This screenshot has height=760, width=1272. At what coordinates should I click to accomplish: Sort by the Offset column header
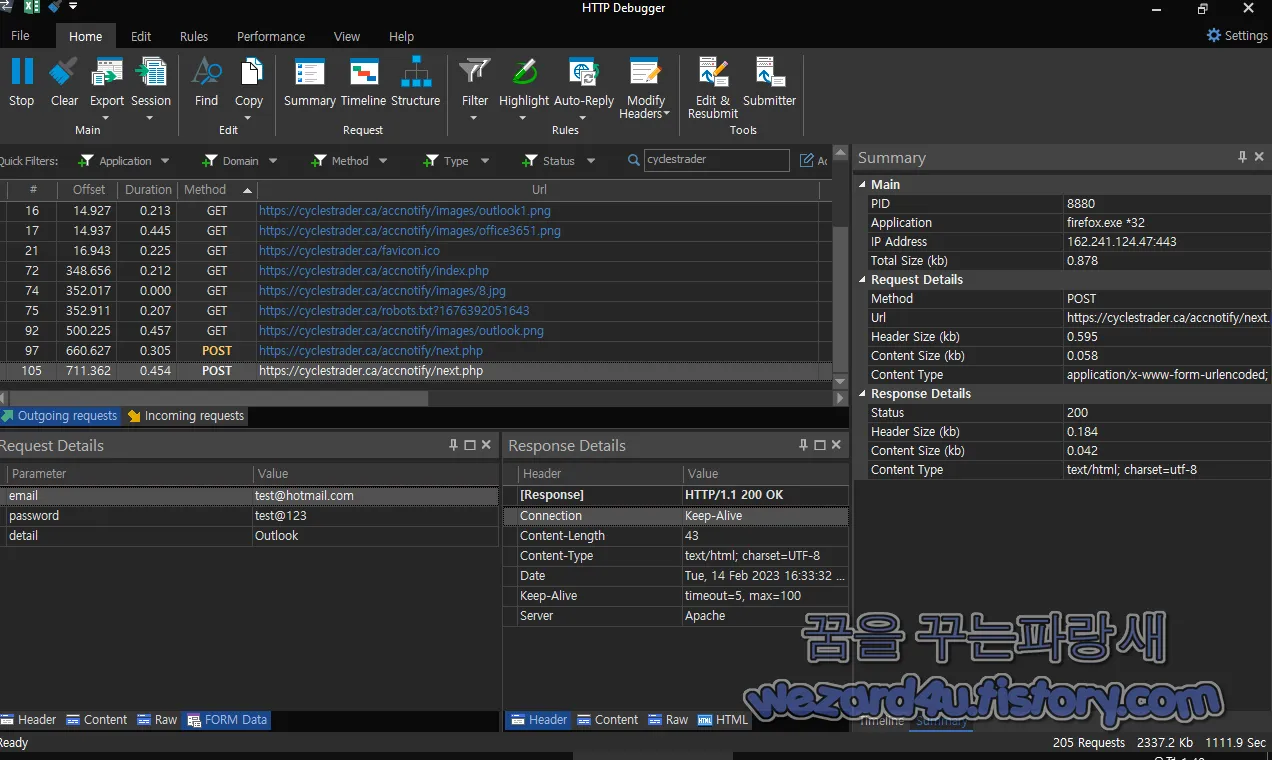click(x=89, y=190)
